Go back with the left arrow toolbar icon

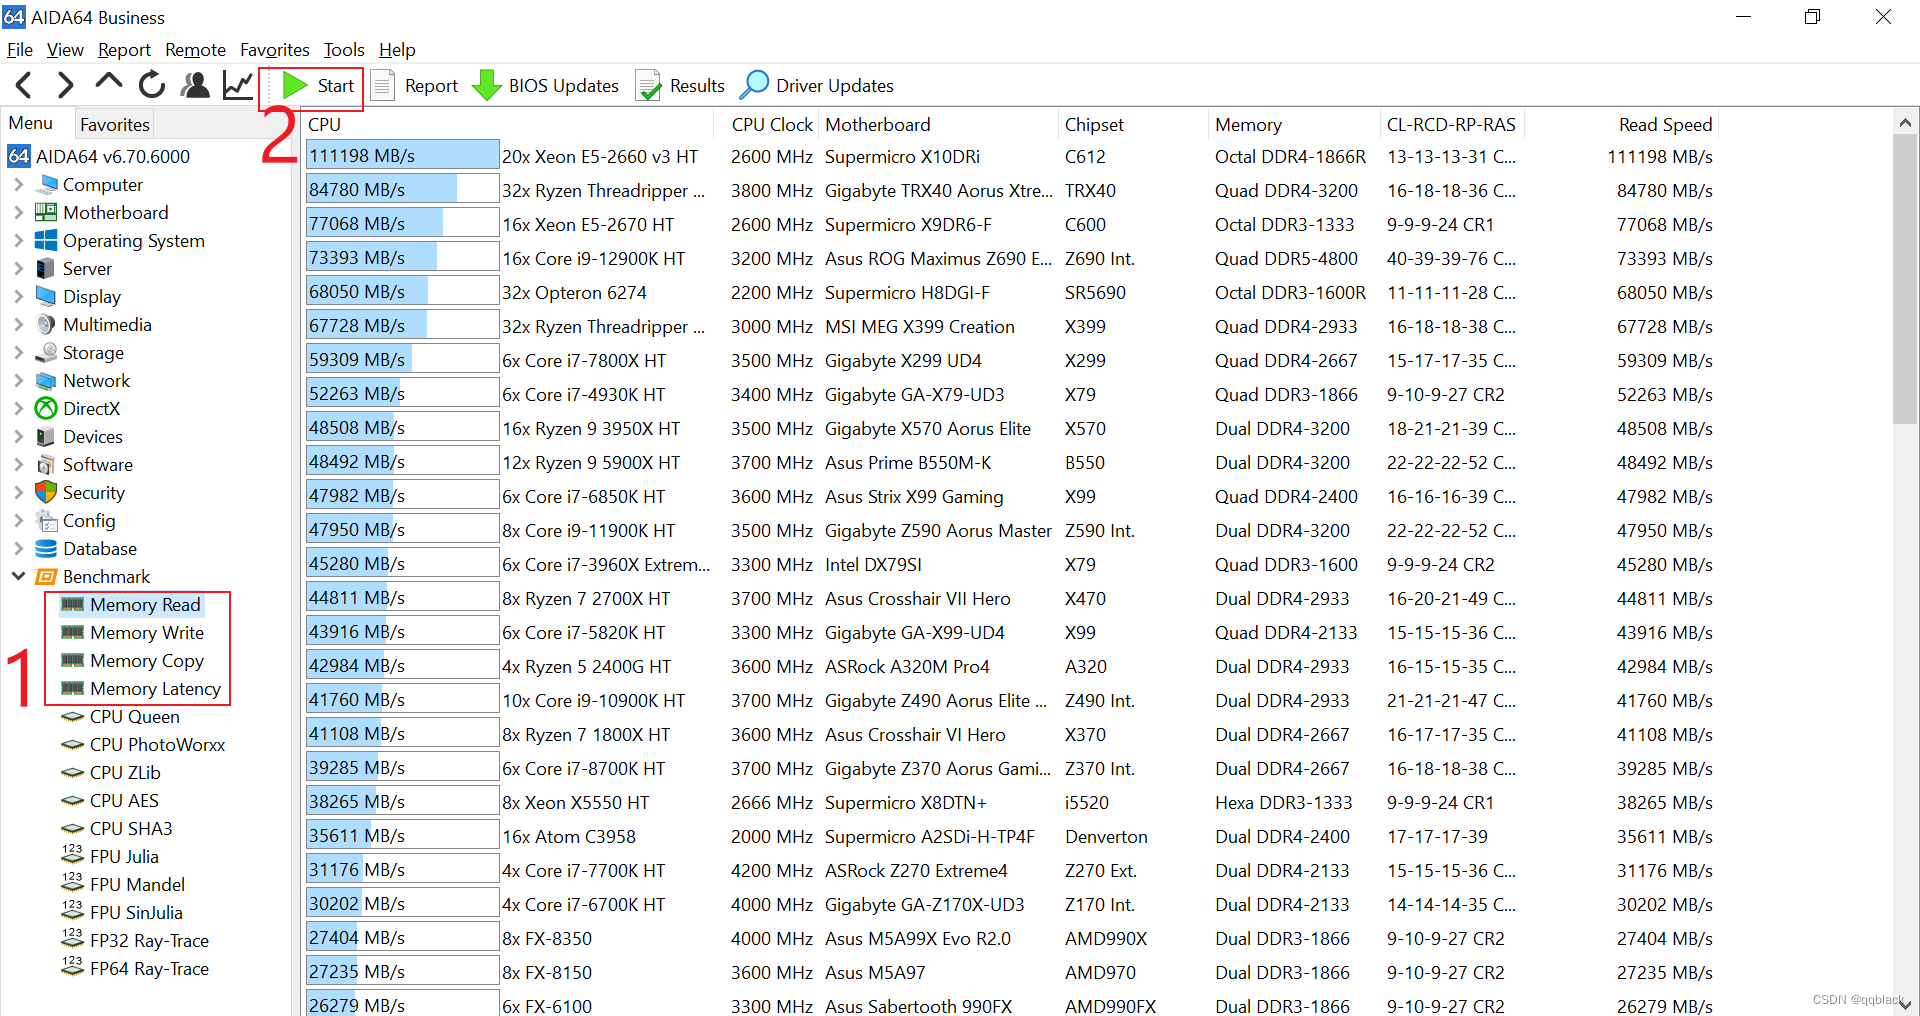(25, 86)
